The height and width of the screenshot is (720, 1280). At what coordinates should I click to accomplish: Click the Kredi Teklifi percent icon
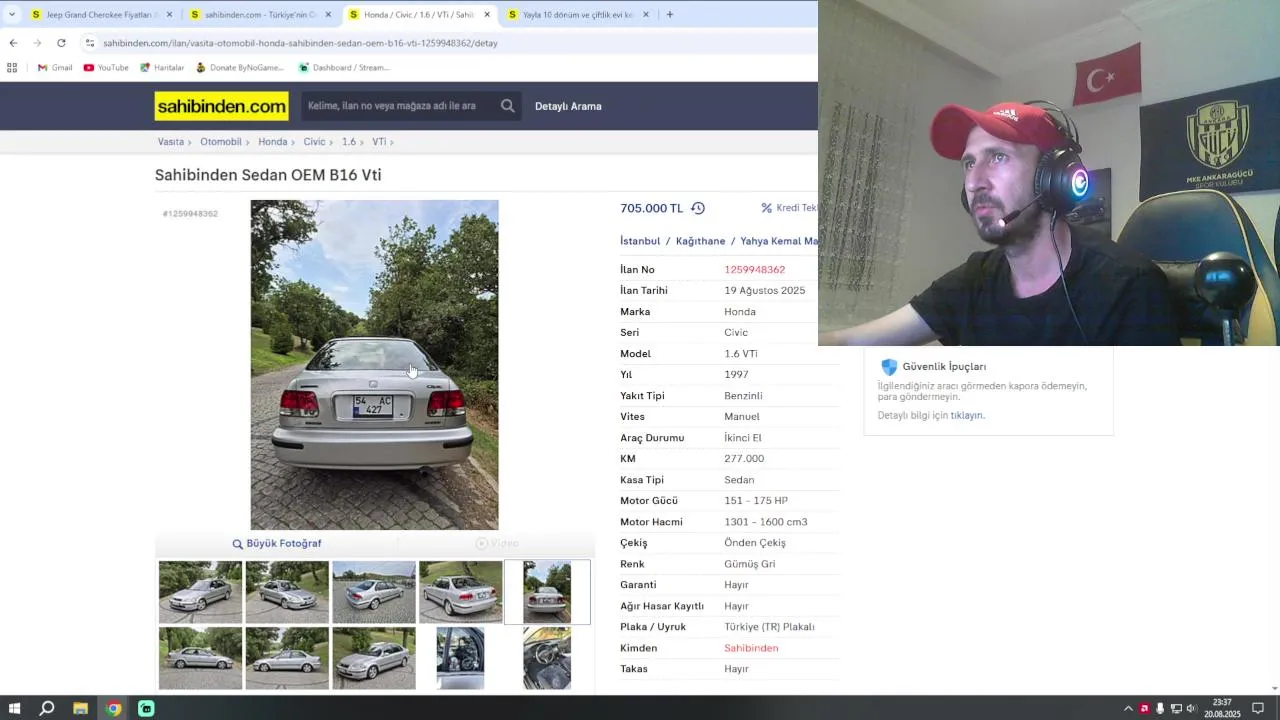tap(767, 208)
